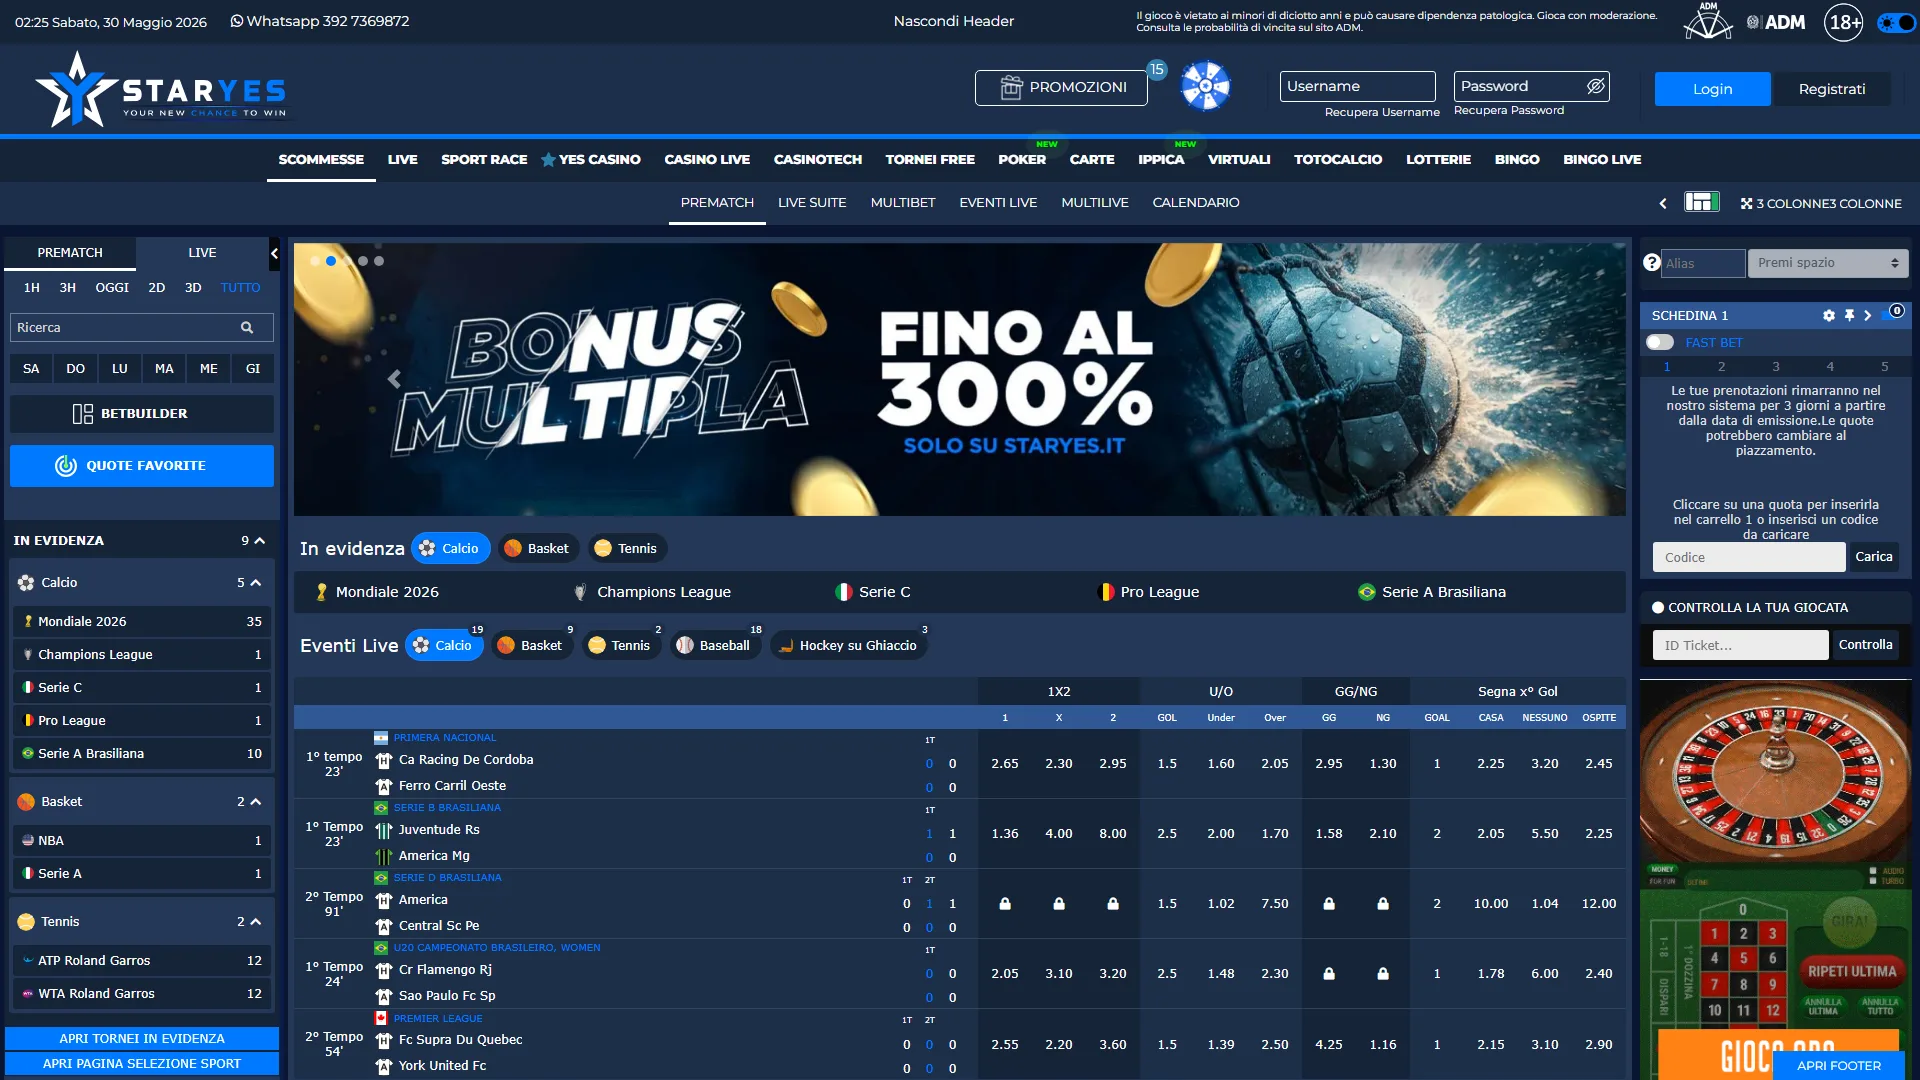The image size is (1920, 1080).
Task: Open Schedina settings gear
Action: [1829, 315]
